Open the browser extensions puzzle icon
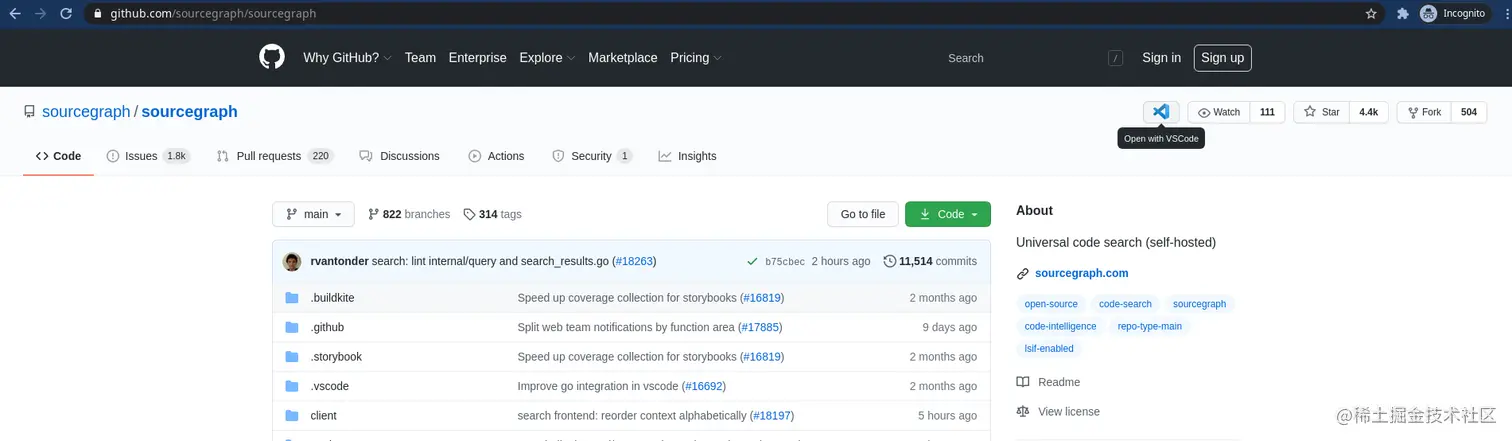 [x=1402, y=14]
